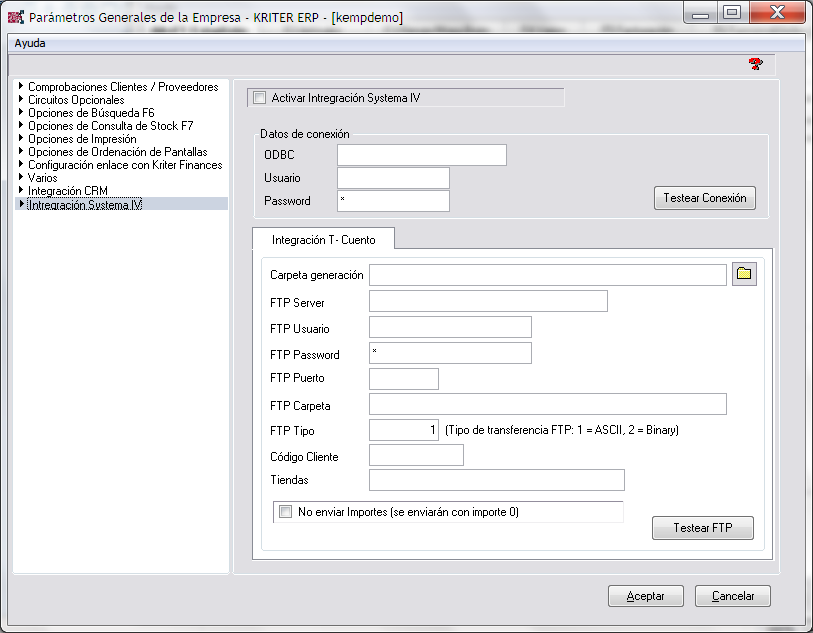Close the Parámetros Generales window
The height and width of the screenshot is (633, 813).
click(x=777, y=13)
